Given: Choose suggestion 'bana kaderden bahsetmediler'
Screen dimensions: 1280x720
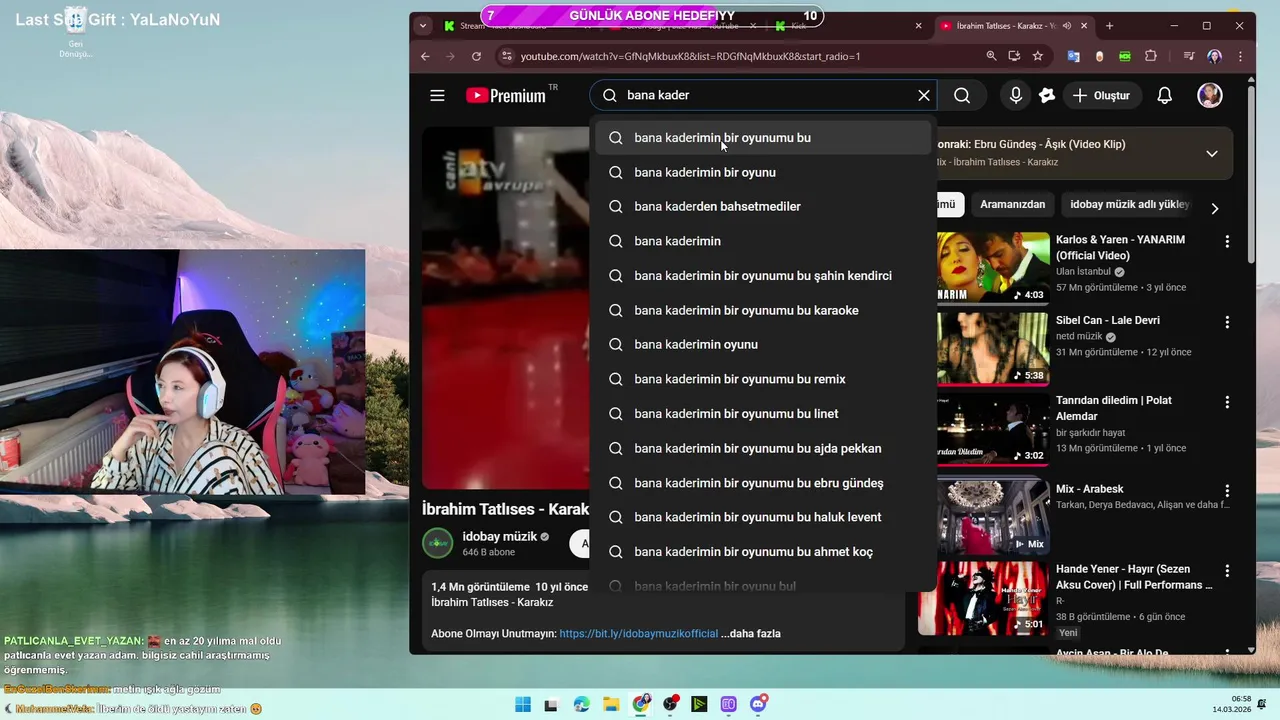Looking at the screenshot, I should [763, 206].
